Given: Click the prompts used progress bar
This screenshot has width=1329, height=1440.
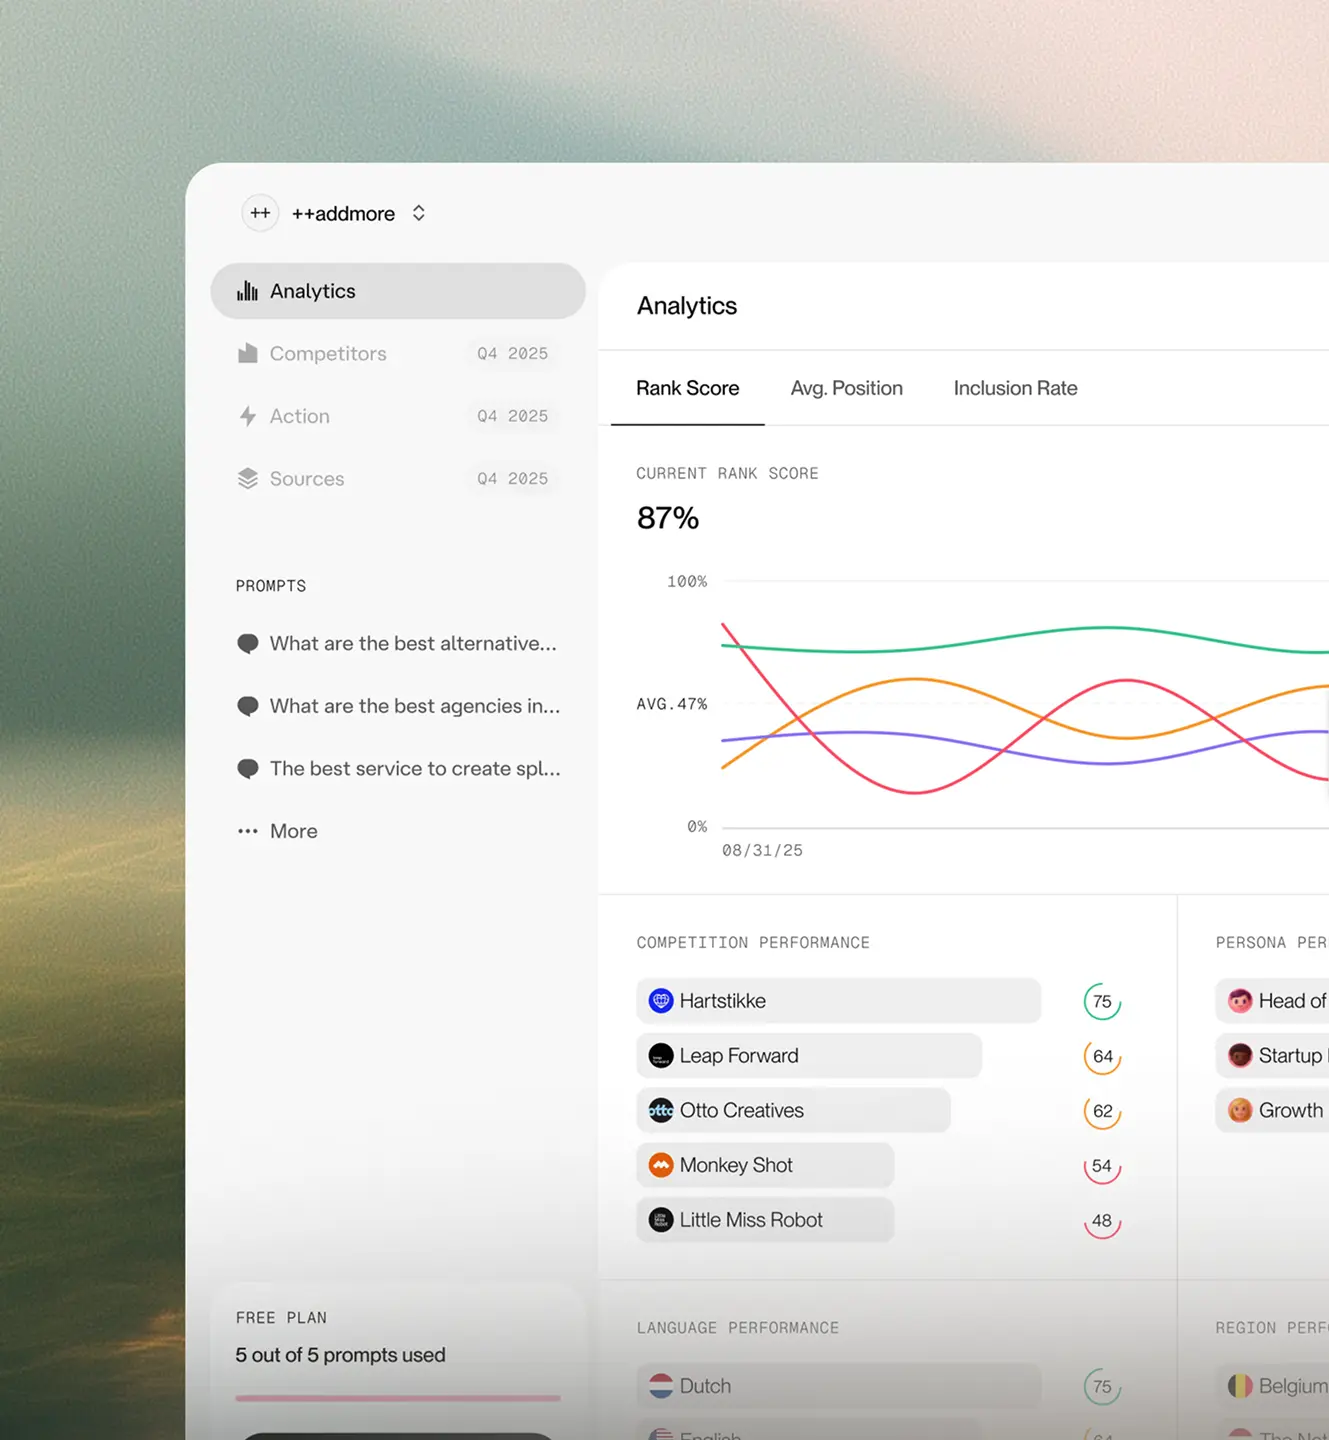Looking at the screenshot, I should [x=398, y=1398].
